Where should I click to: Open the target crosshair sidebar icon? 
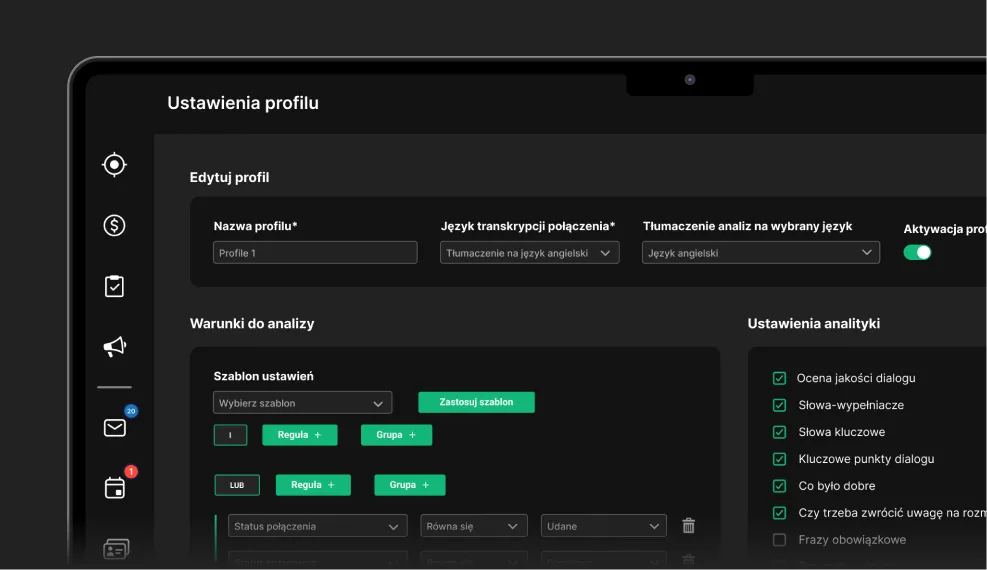coord(115,164)
